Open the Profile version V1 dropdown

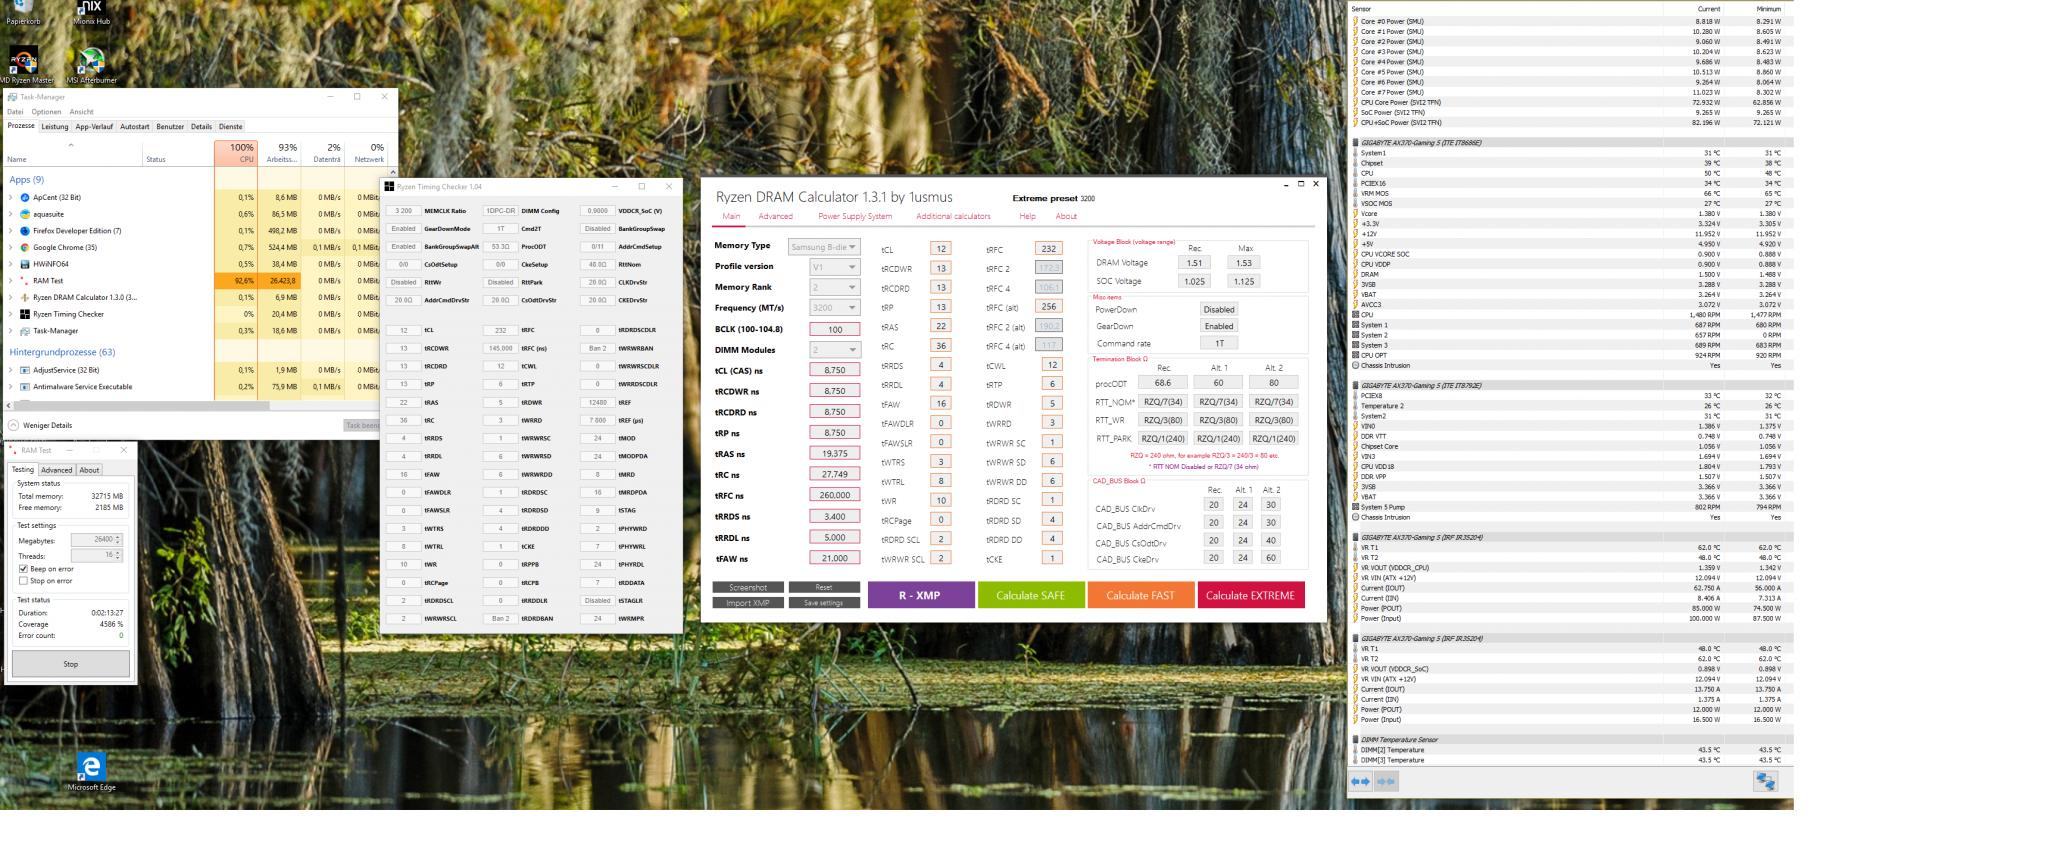pyautogui.click(x=835, y=267)
